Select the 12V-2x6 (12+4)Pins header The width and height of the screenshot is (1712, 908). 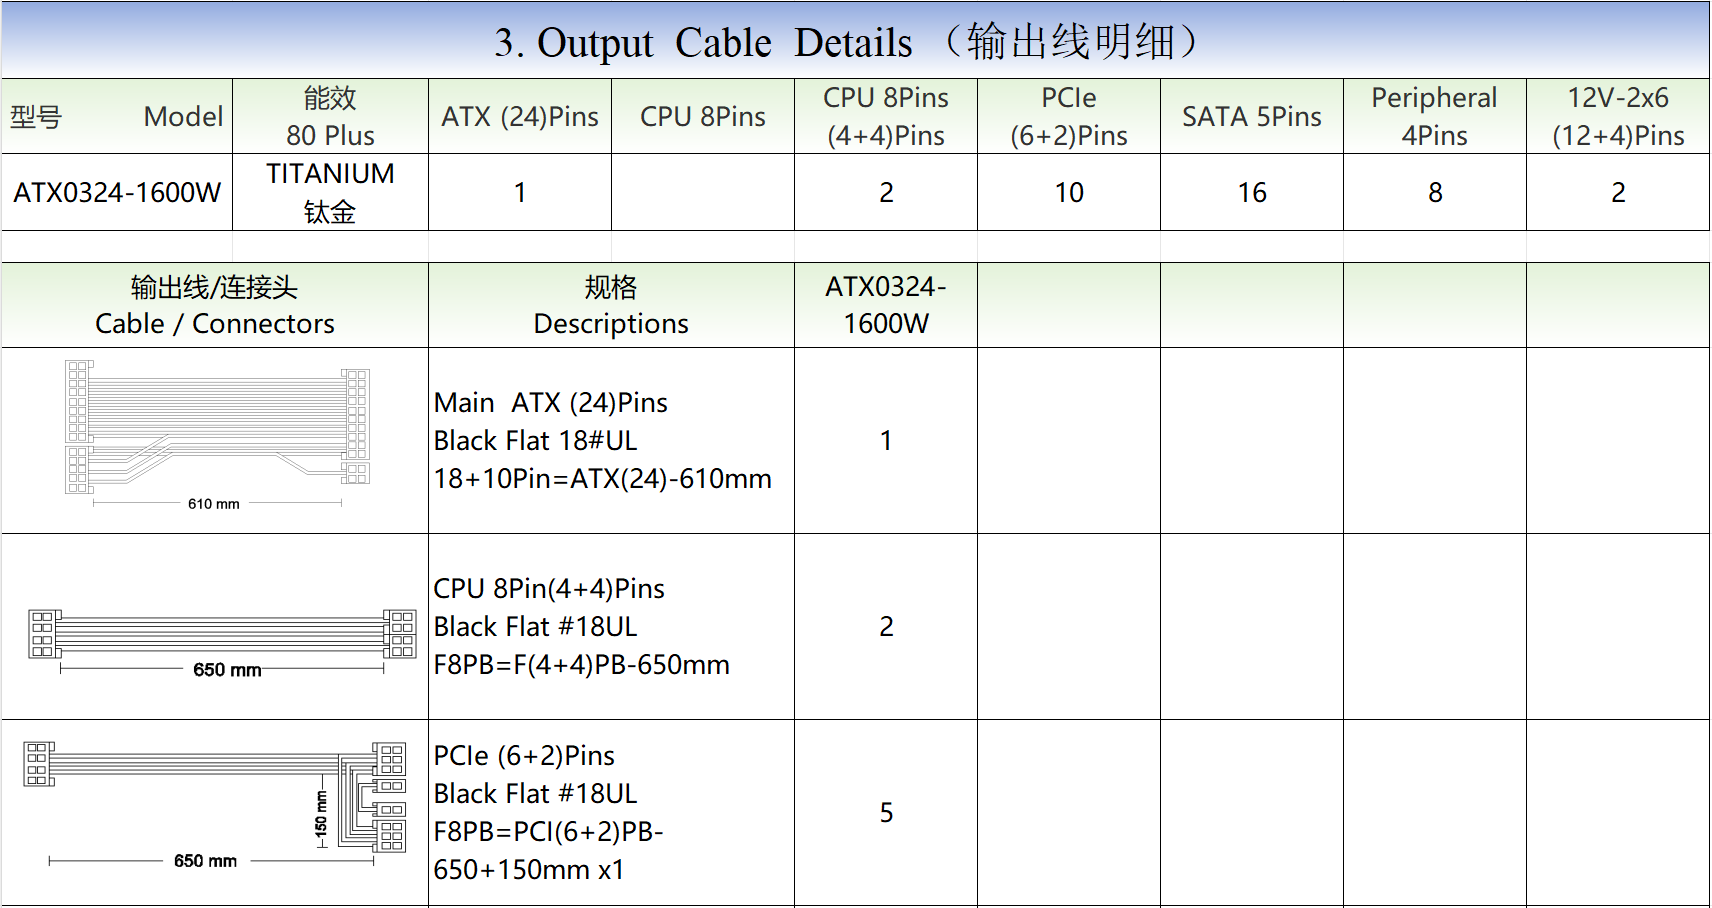click(1618, 117)
